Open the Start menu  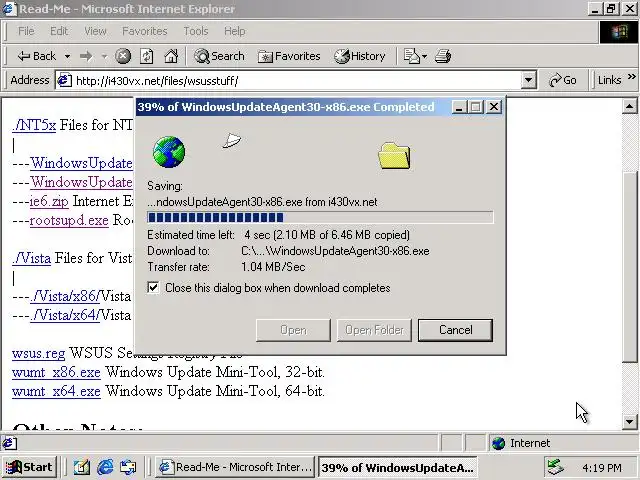click(x=29, y=467)
